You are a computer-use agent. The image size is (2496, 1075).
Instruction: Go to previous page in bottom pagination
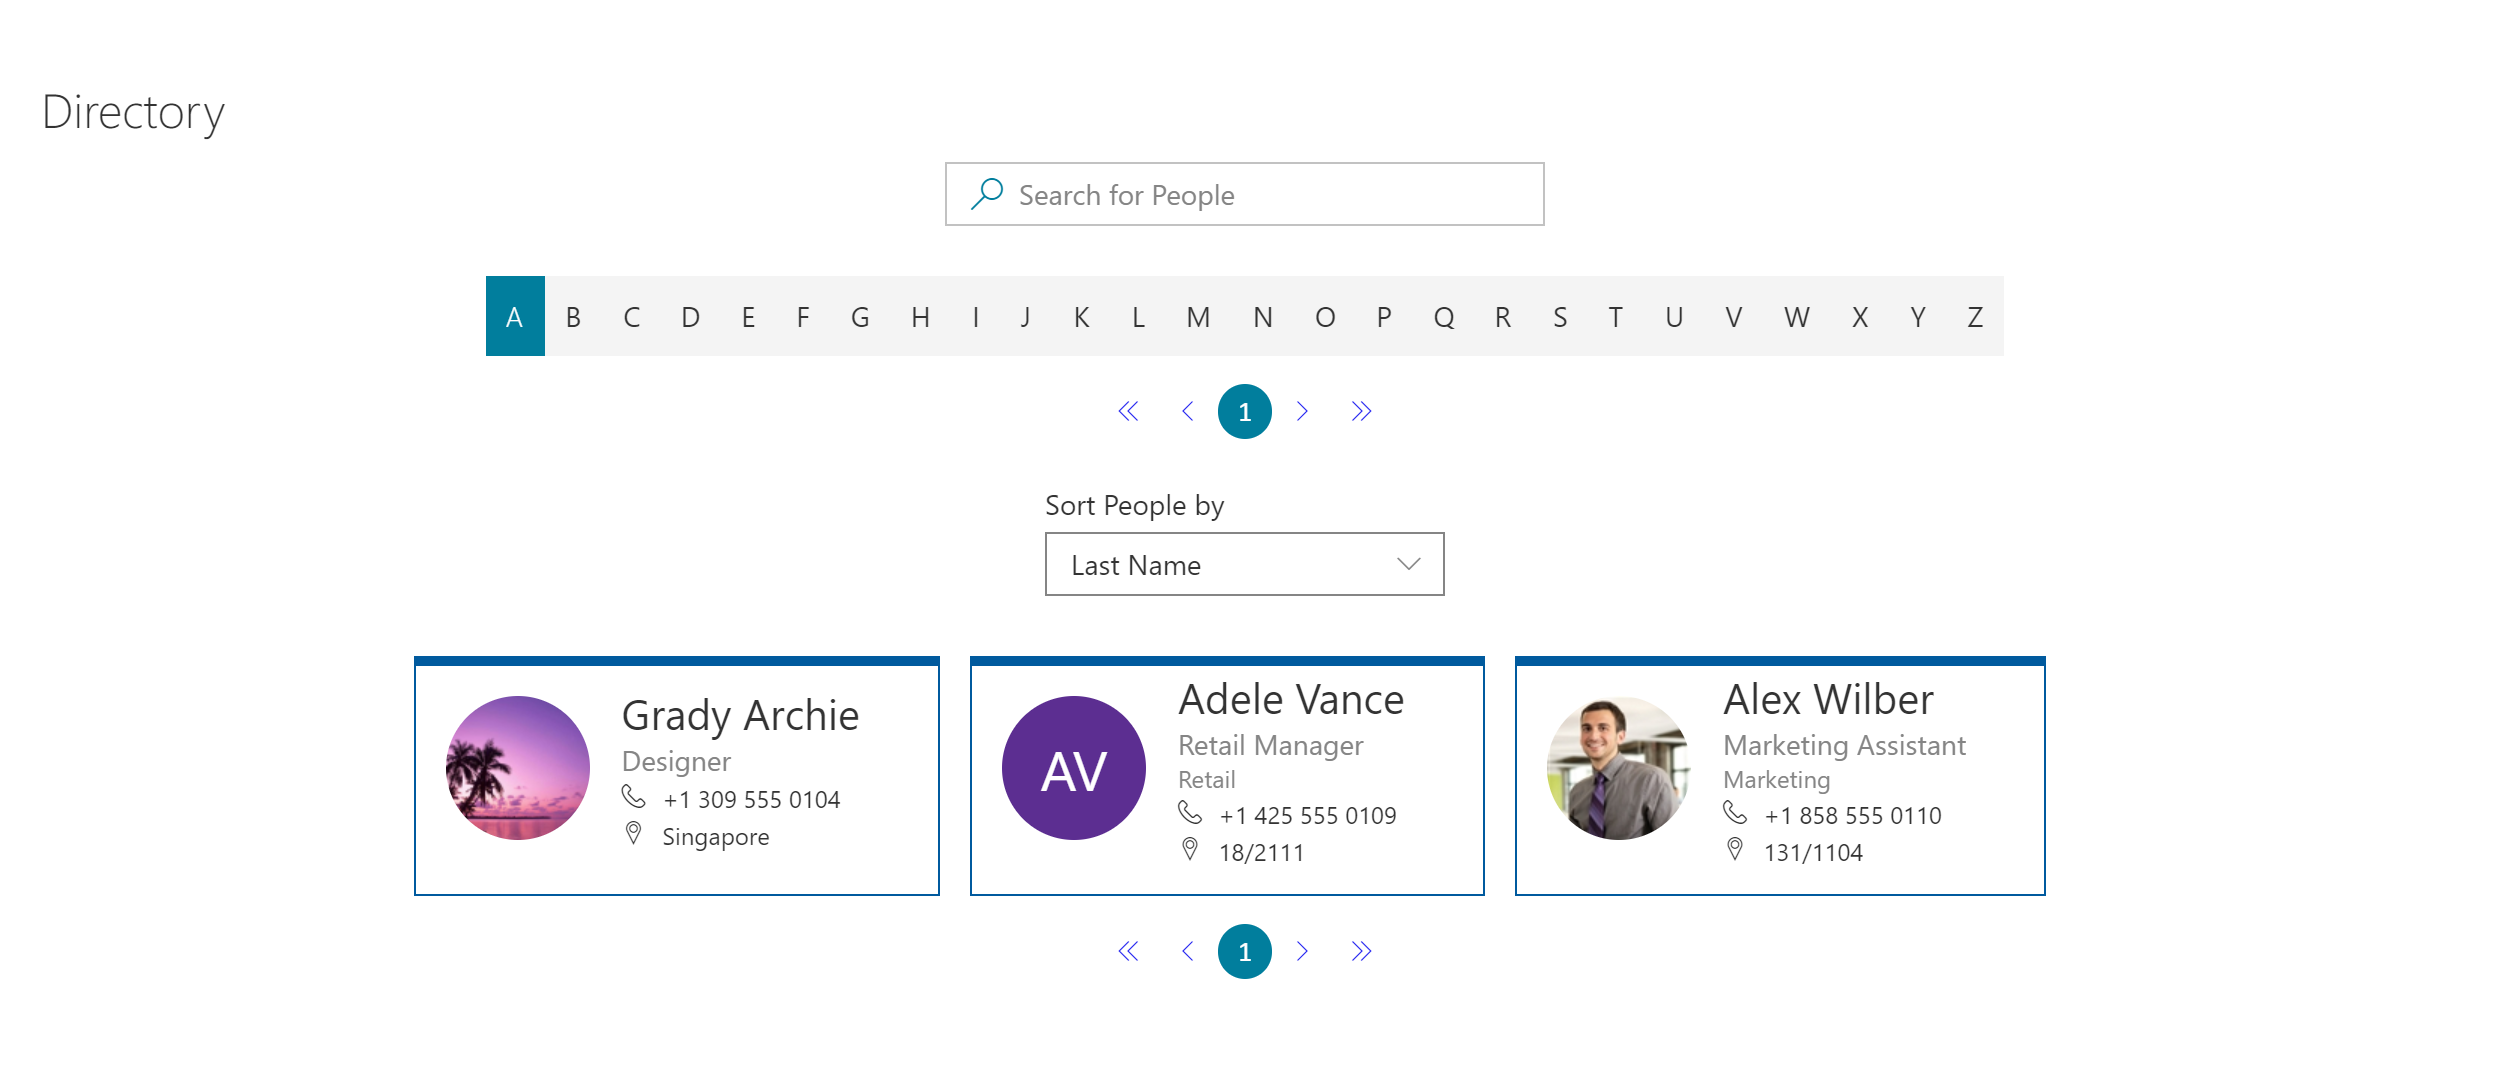[x=1187, y=951]
